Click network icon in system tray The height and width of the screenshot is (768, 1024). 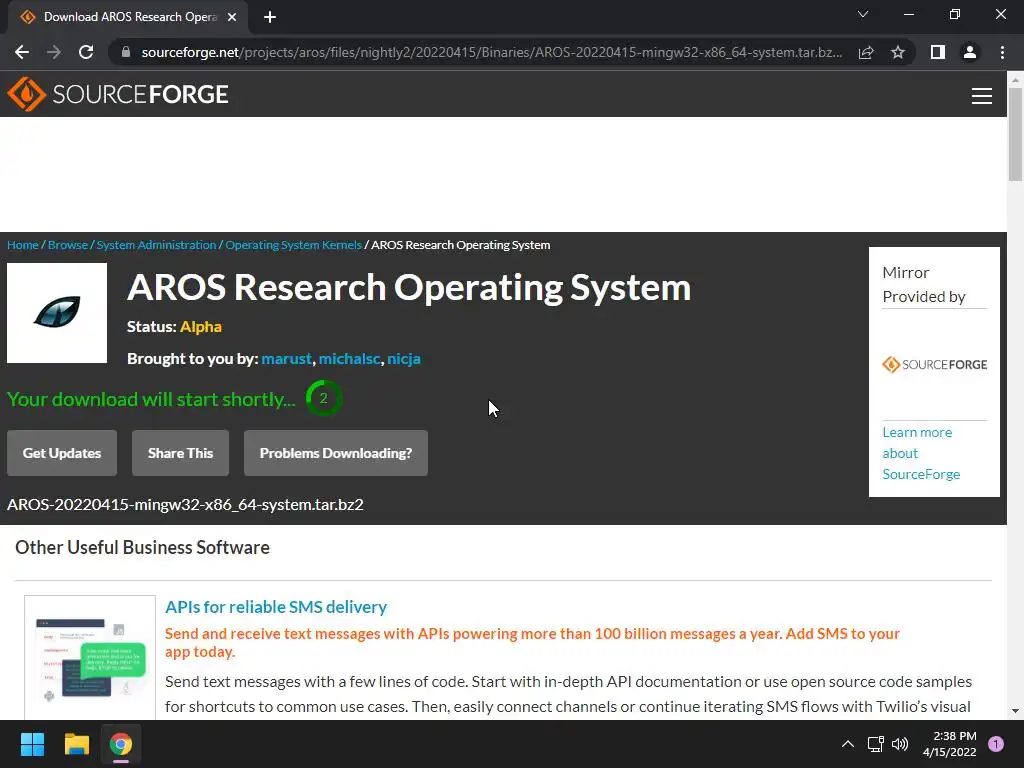pyautogui.click(x=875, y=744)
